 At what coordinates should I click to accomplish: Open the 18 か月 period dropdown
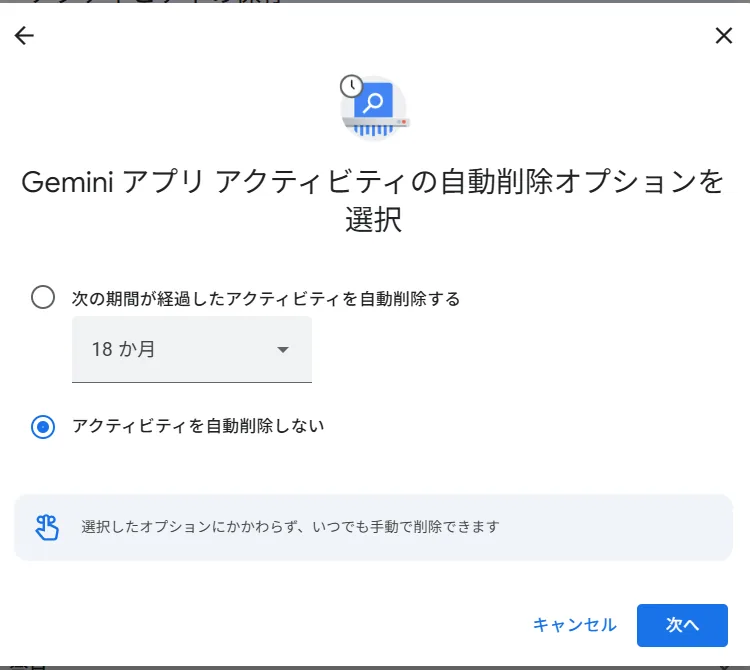tap(192, 349)
